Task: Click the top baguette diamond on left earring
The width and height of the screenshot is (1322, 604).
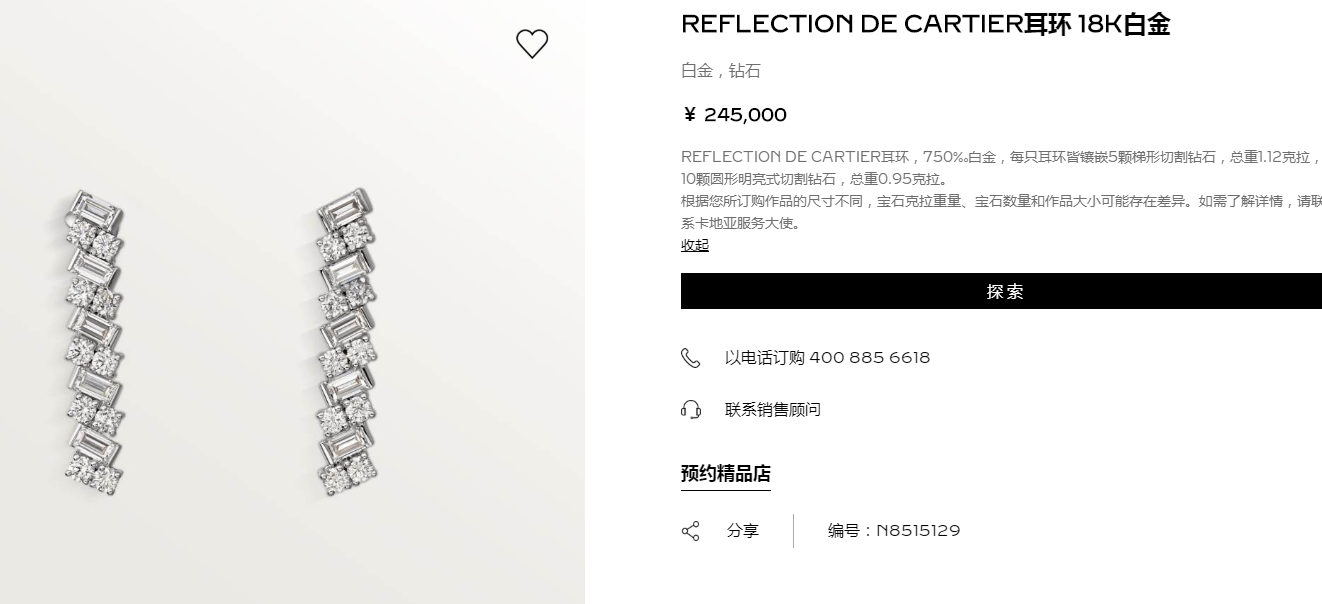Action: tap(95, 211)
